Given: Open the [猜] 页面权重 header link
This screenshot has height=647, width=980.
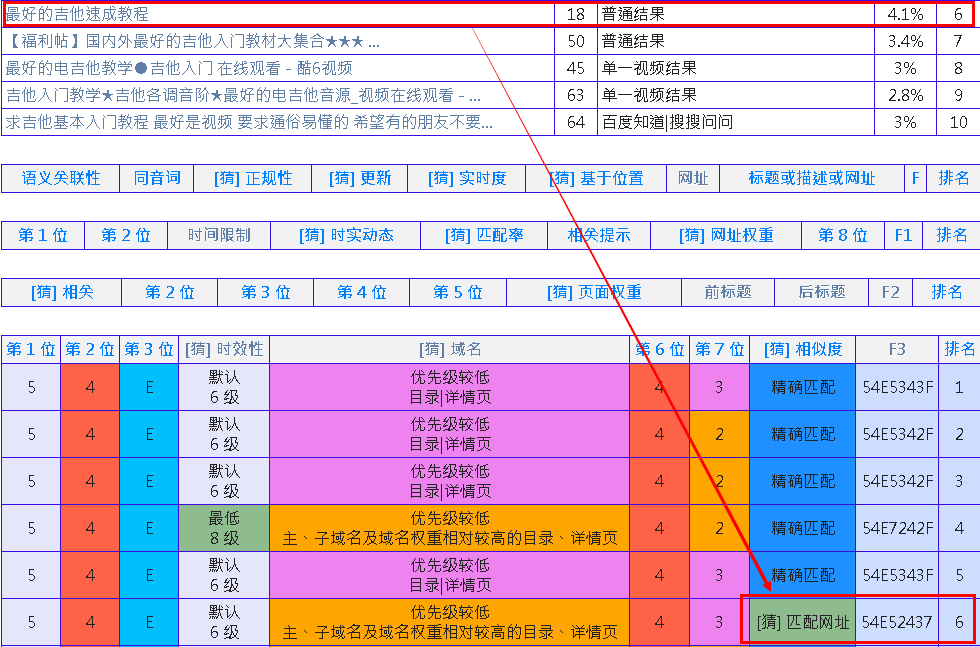Looking at the screenshot, I should coord(594,292).
